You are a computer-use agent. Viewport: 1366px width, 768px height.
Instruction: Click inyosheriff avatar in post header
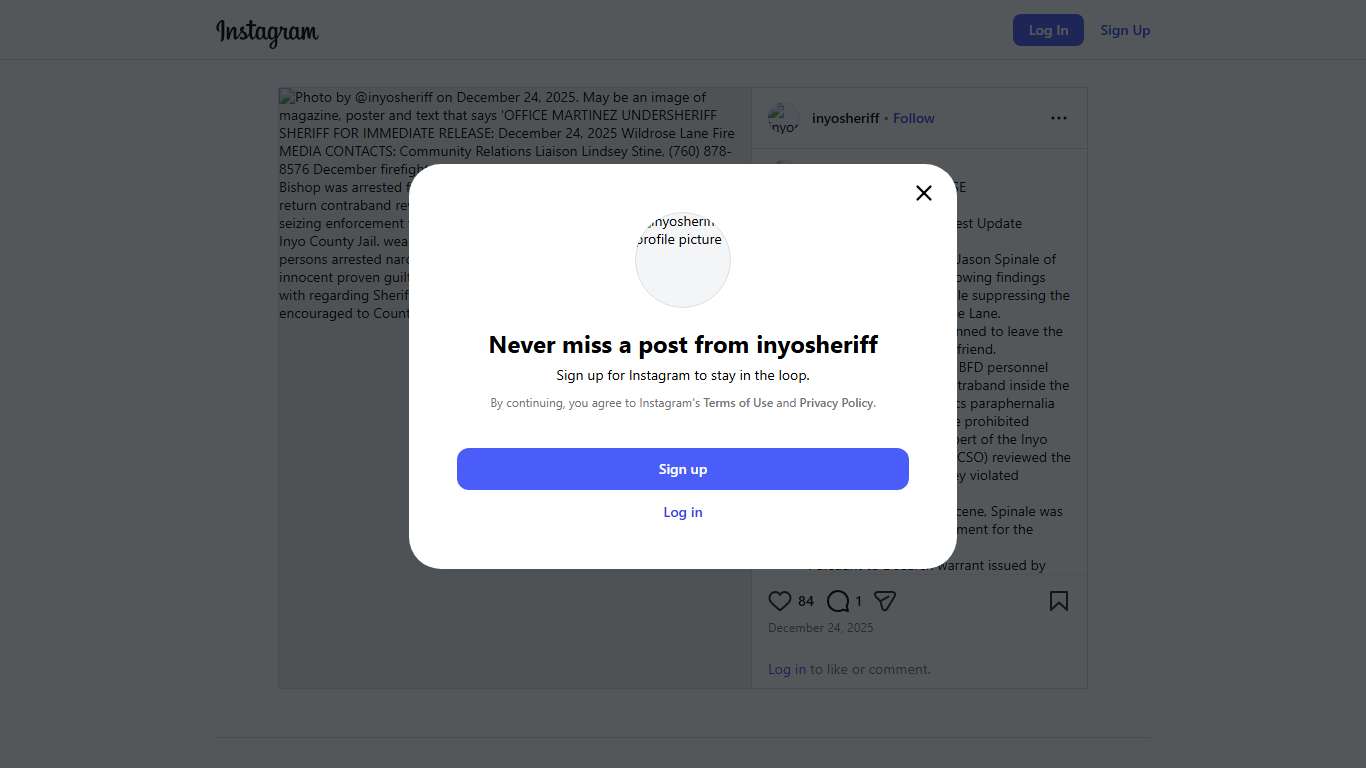point(784,119)
